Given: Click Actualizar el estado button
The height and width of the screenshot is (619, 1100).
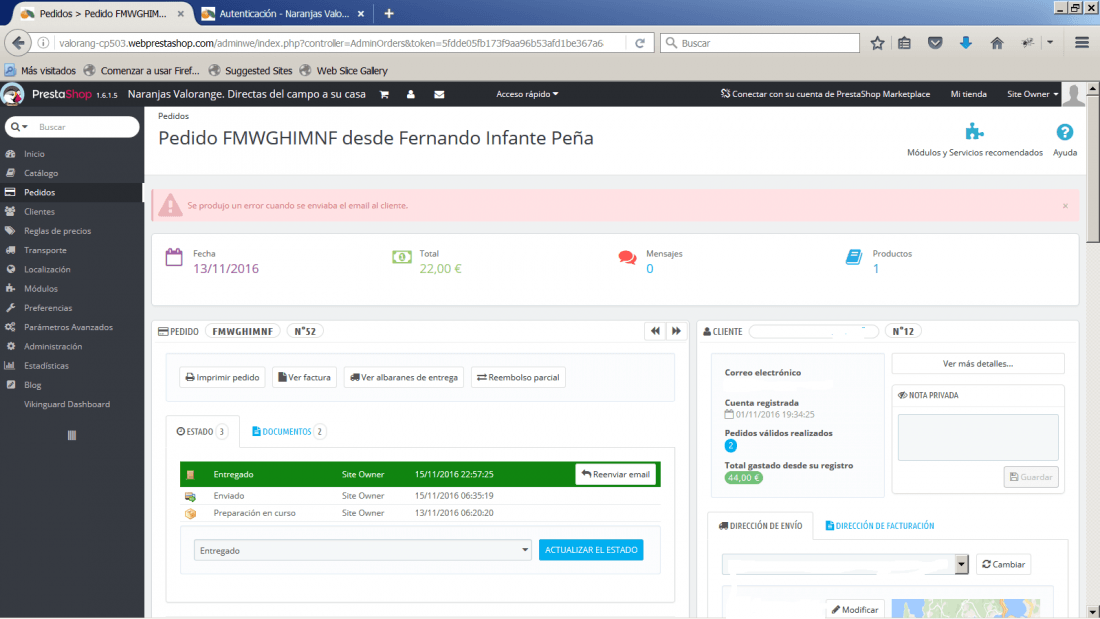Looking at the screenshot, I should (x=591, y=550).
